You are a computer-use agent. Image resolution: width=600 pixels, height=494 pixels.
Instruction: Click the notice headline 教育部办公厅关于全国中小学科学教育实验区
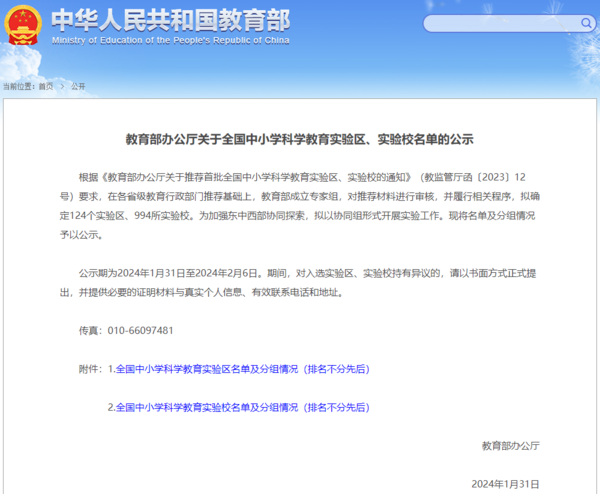pos(300,139)
